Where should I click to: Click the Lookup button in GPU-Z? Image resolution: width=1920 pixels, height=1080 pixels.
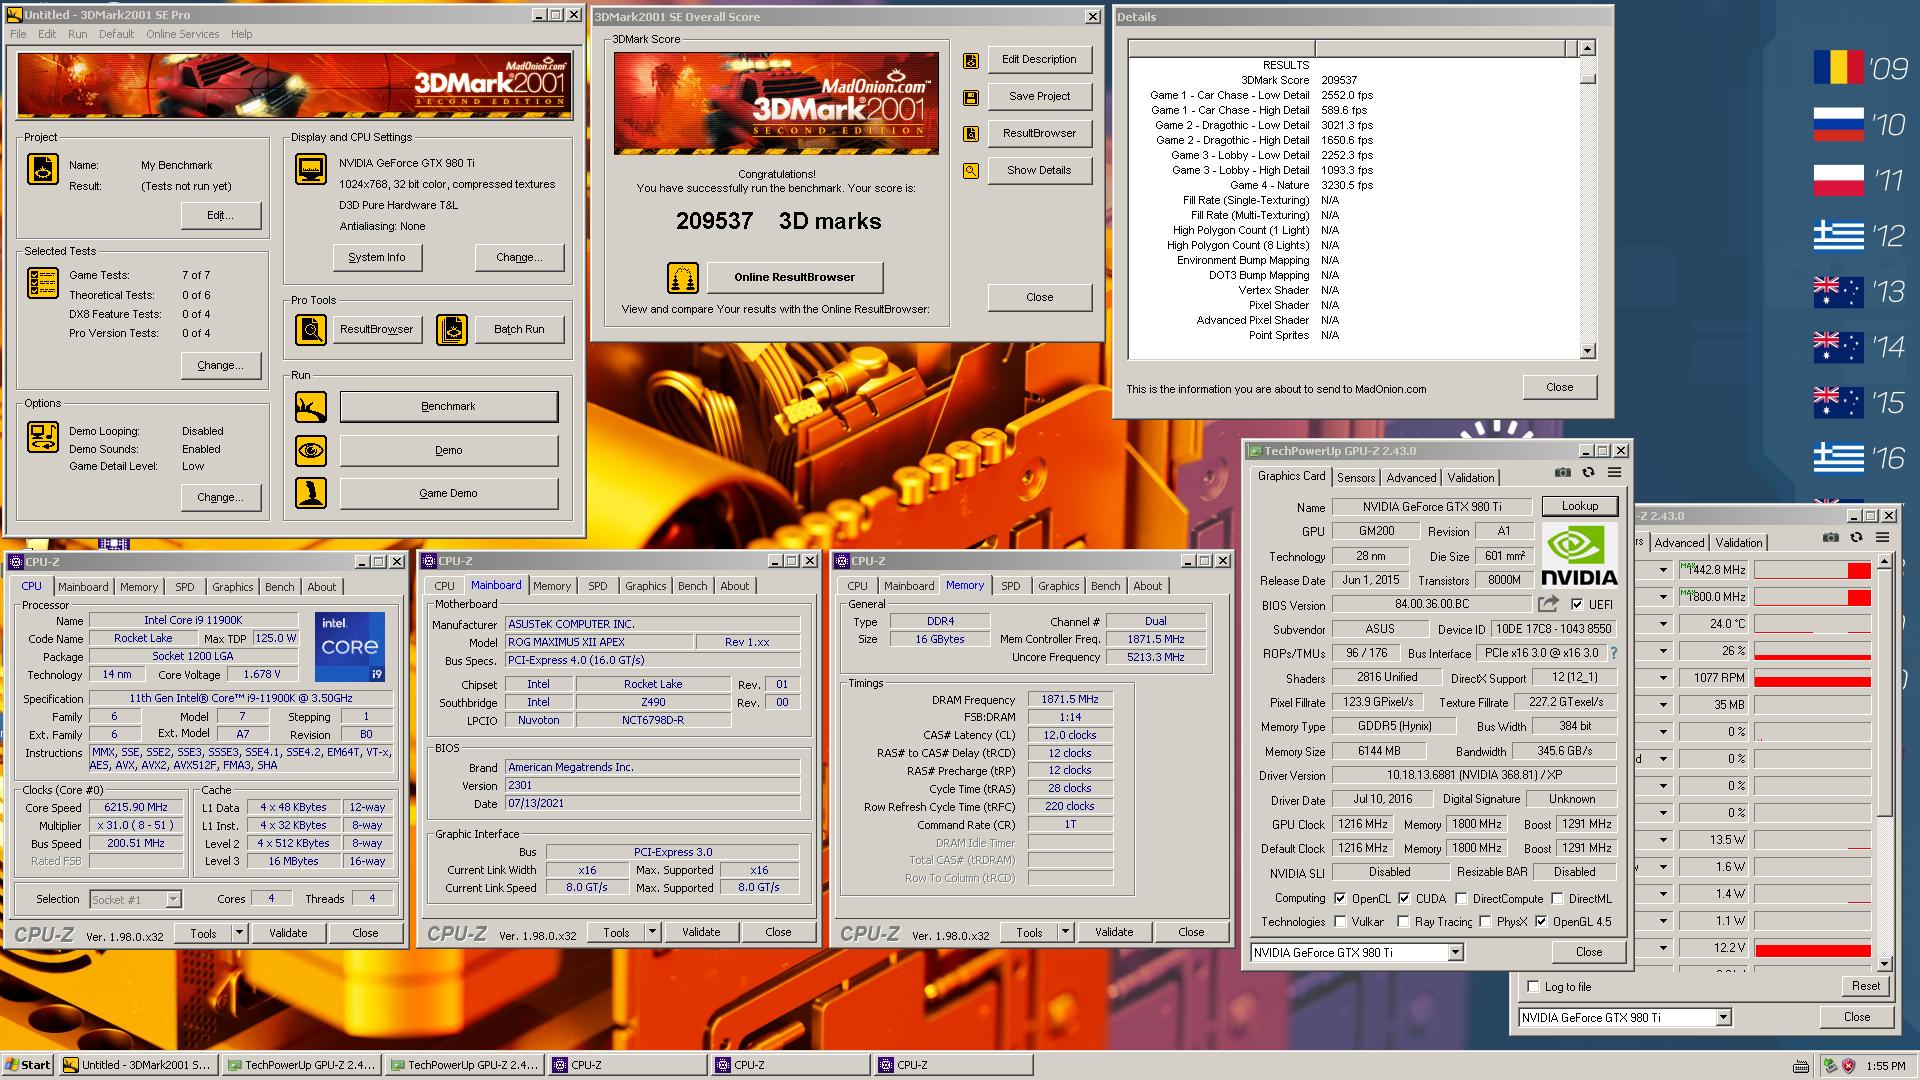[1580, 506]
